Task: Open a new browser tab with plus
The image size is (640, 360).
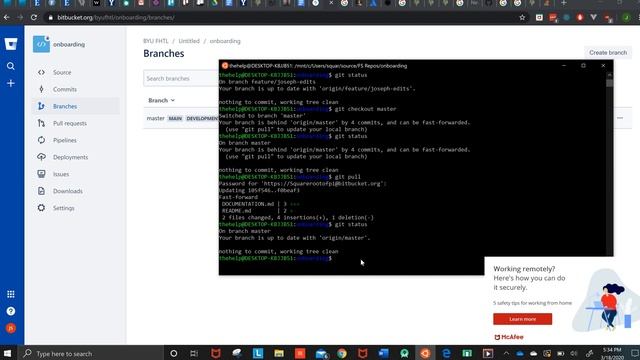Action: pos(564,3)
